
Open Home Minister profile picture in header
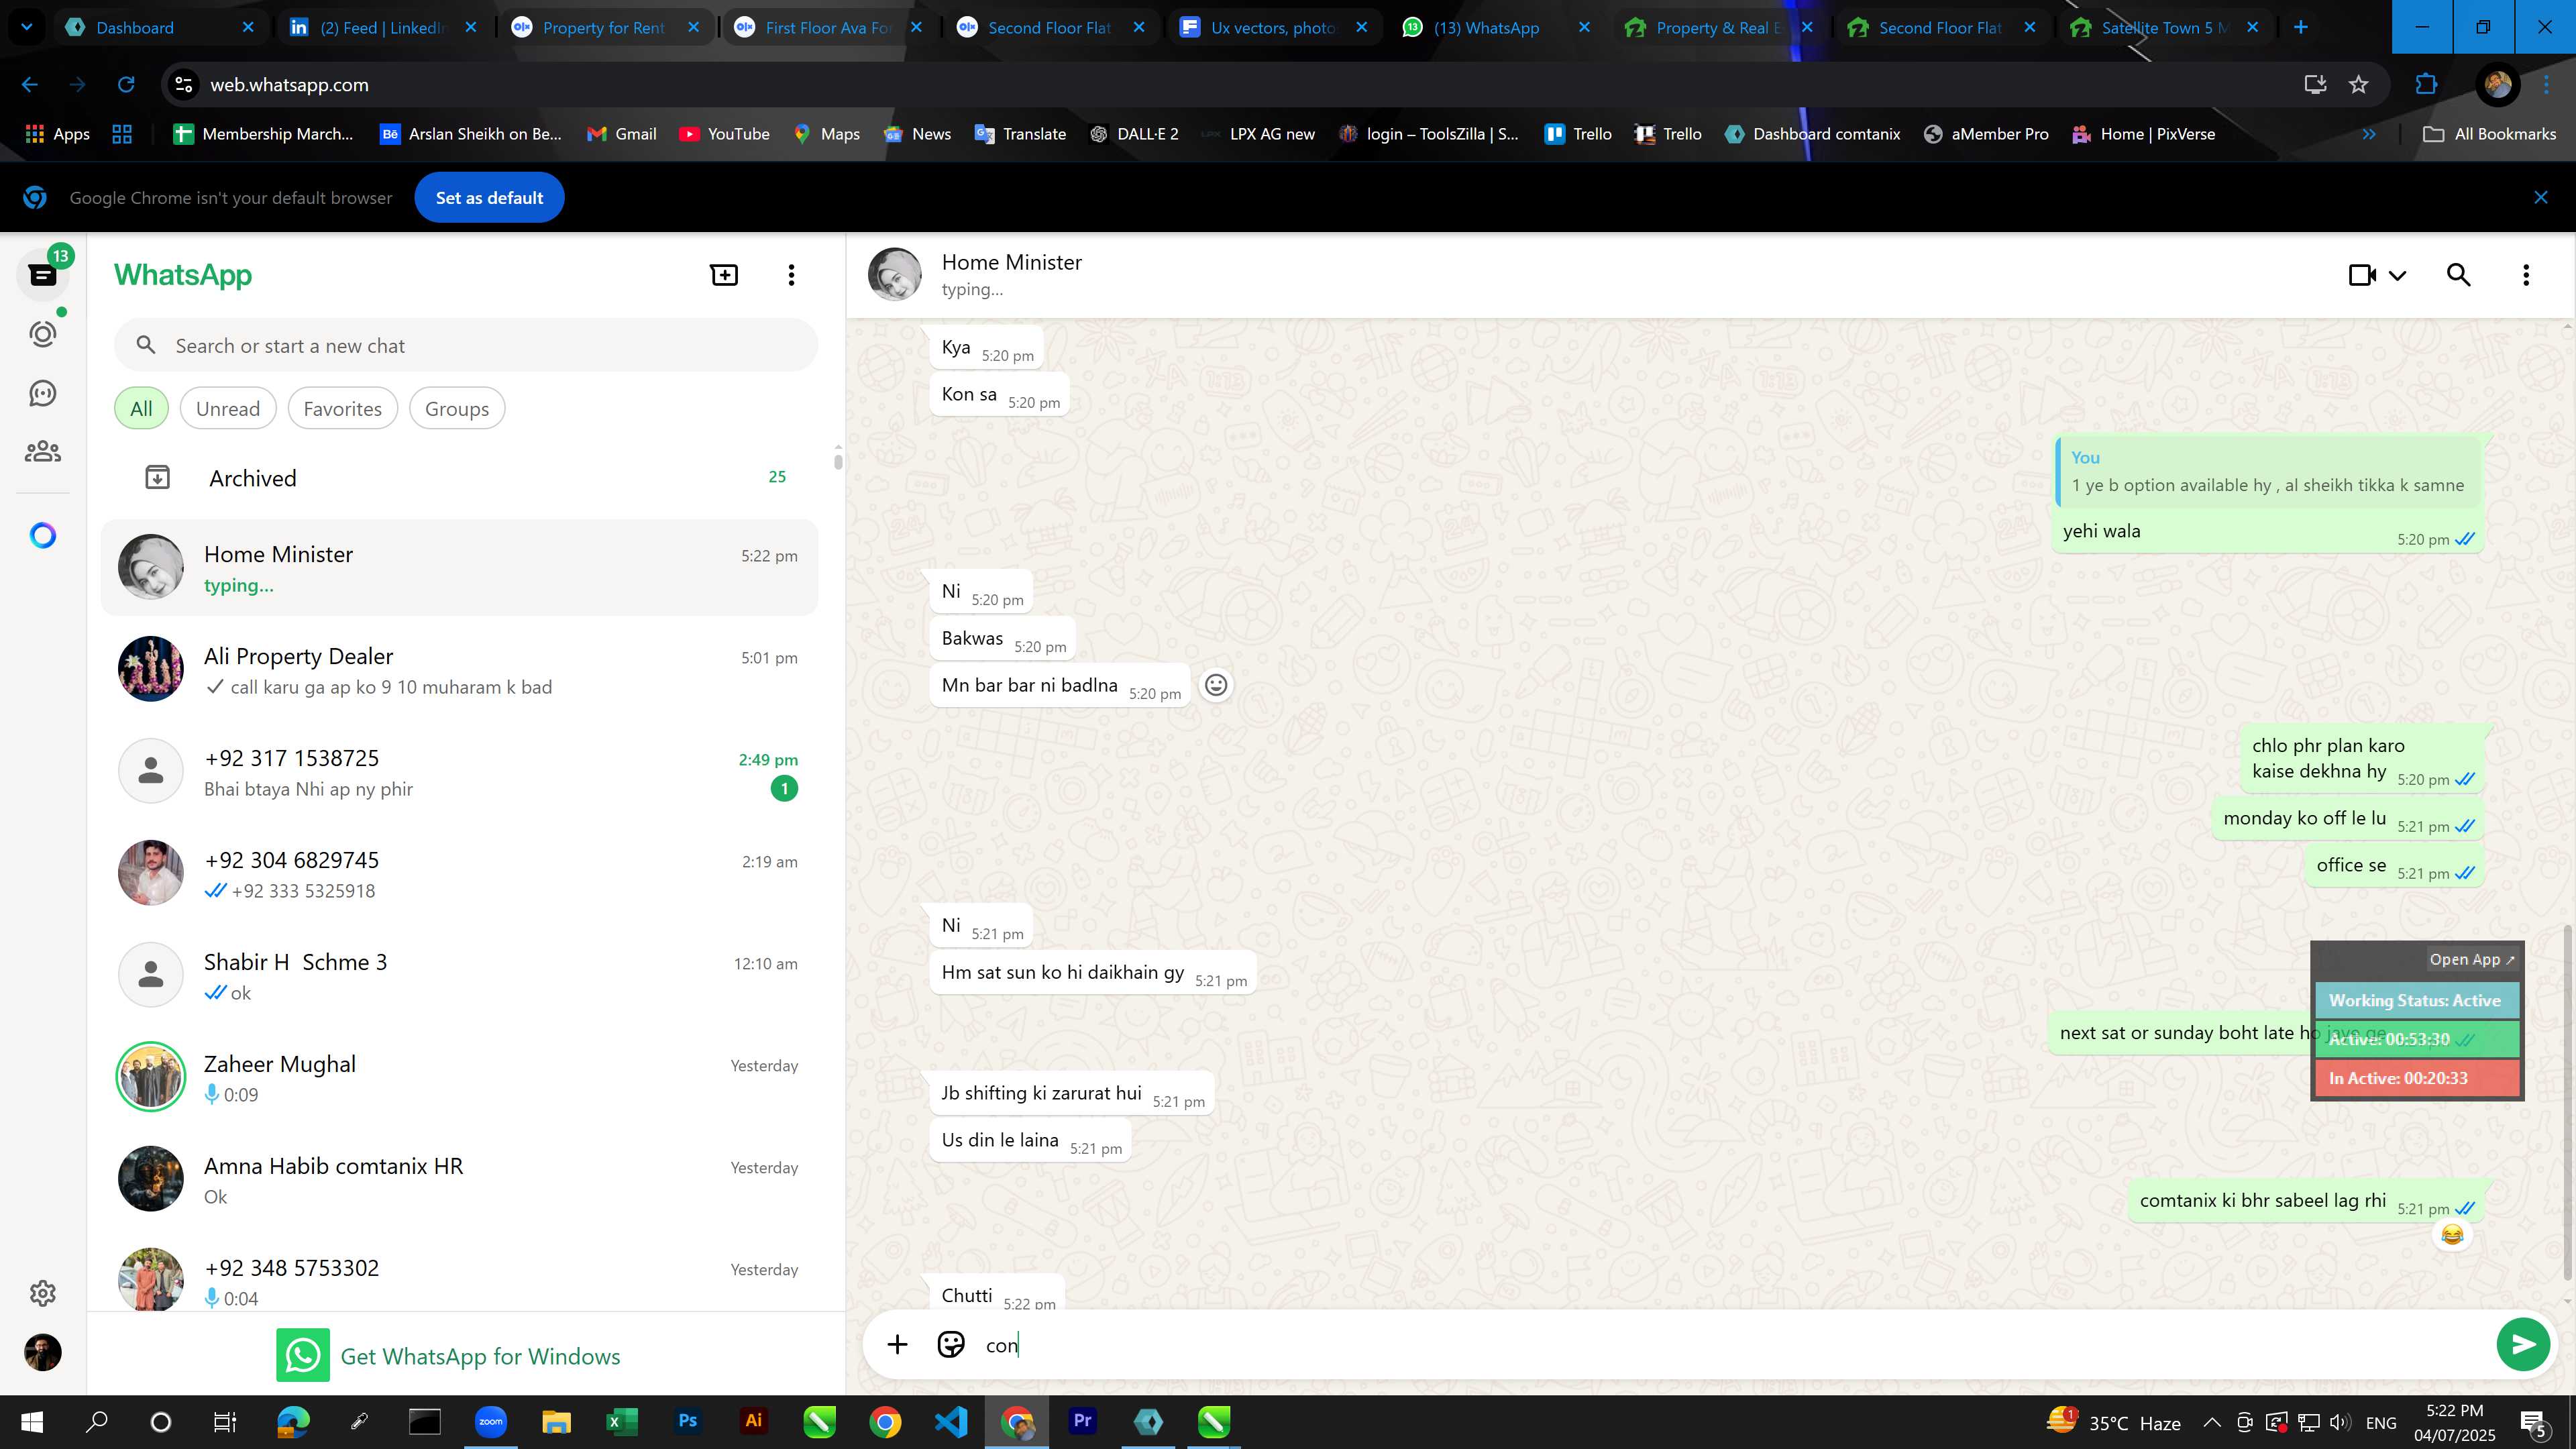point(894,275)
